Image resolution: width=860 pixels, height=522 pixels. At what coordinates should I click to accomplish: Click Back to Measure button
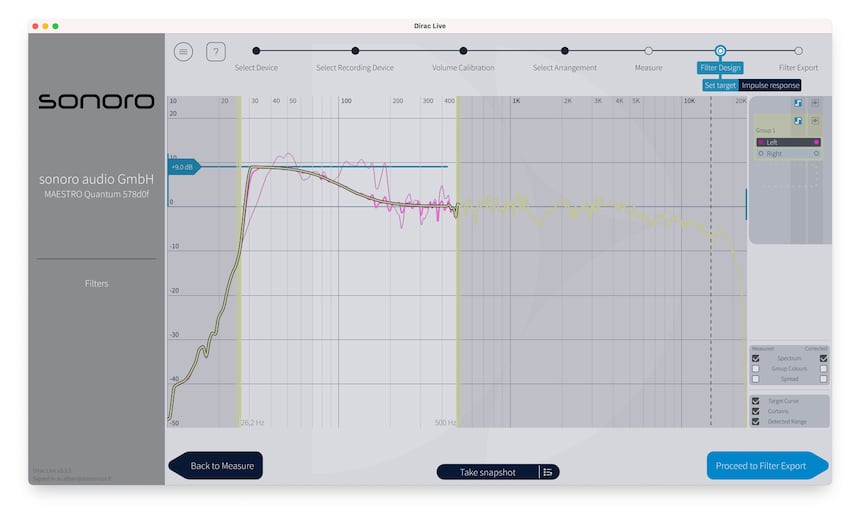coord(216,466)
